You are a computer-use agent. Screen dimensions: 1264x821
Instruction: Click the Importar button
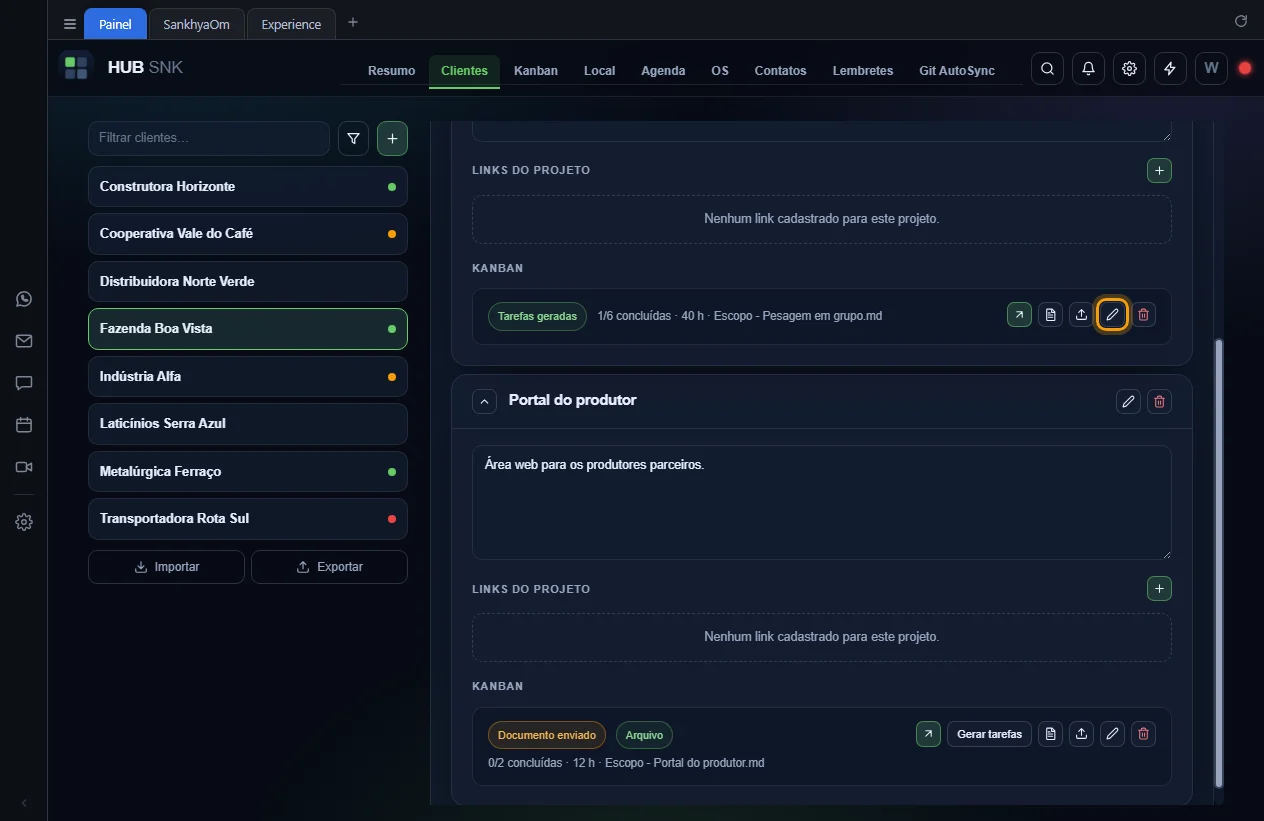[166, 567]
